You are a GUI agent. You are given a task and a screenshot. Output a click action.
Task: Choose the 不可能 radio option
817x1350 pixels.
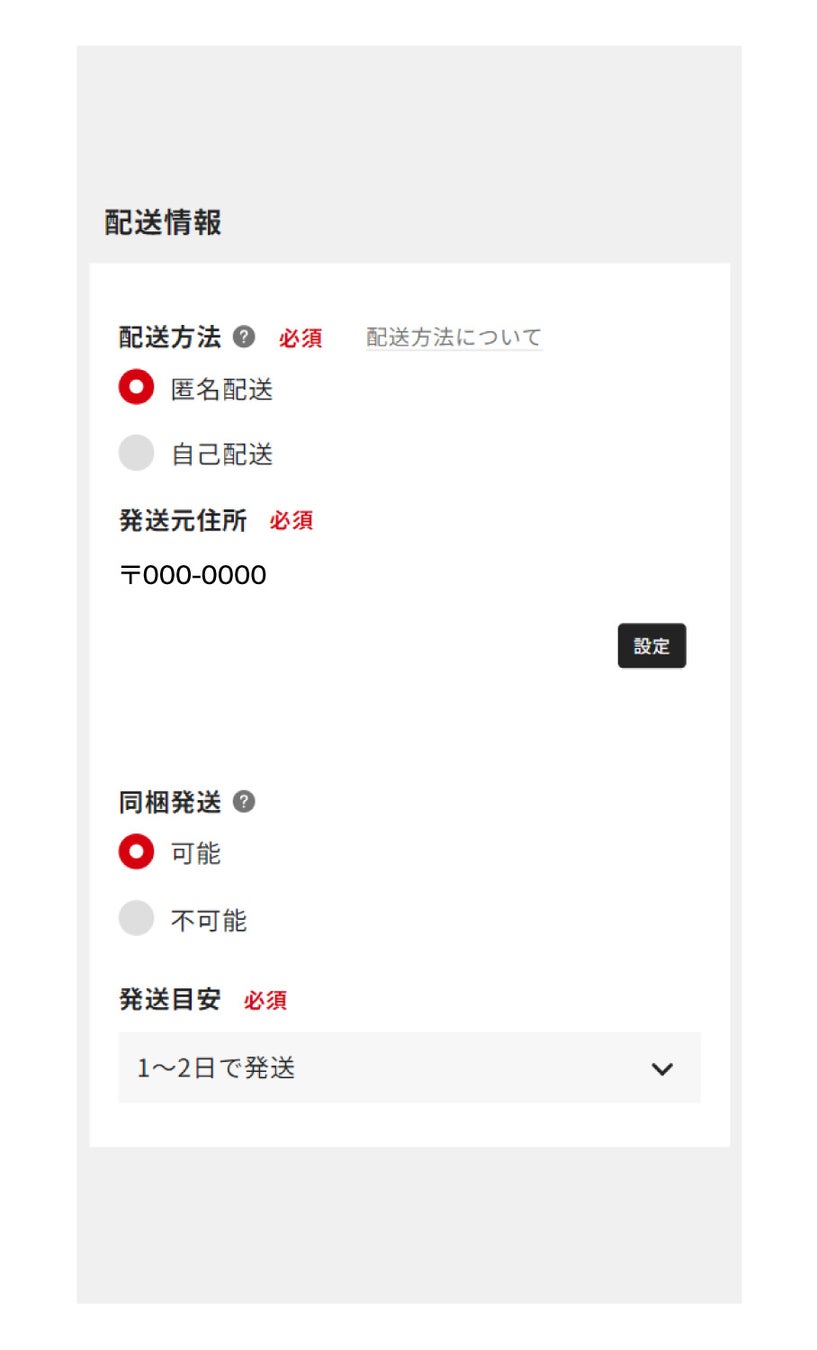coord(136,918)
